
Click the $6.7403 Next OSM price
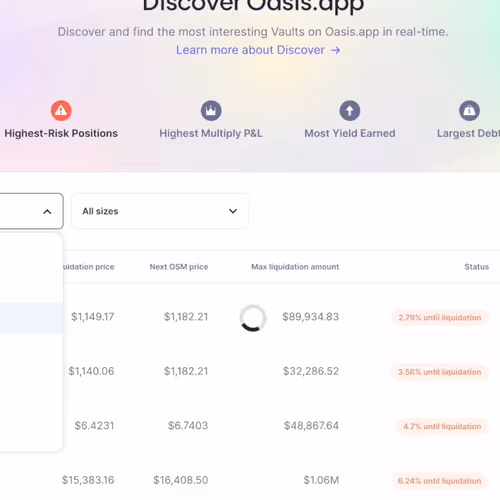pos(188,426)
